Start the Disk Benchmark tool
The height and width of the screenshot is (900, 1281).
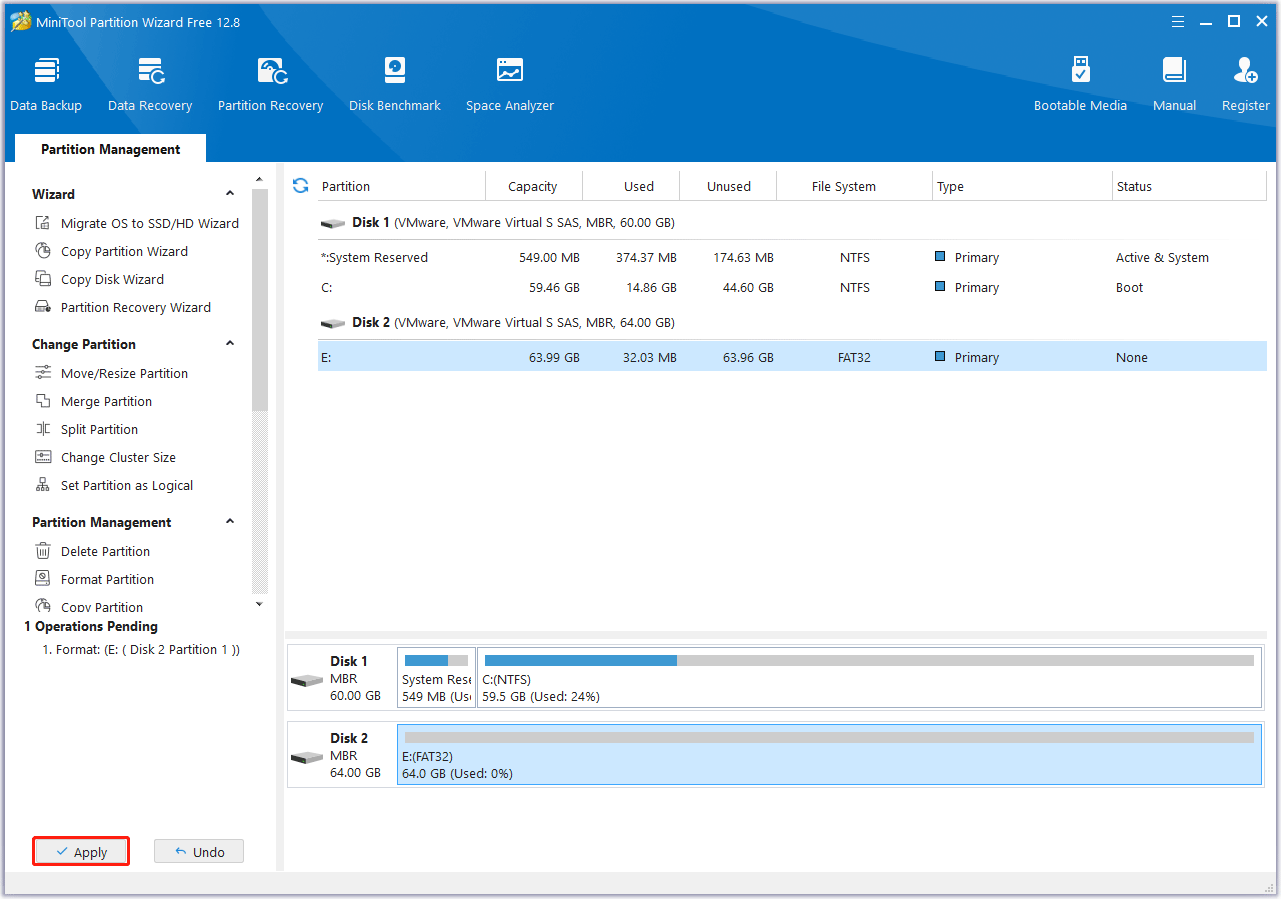tap(395, 84)
